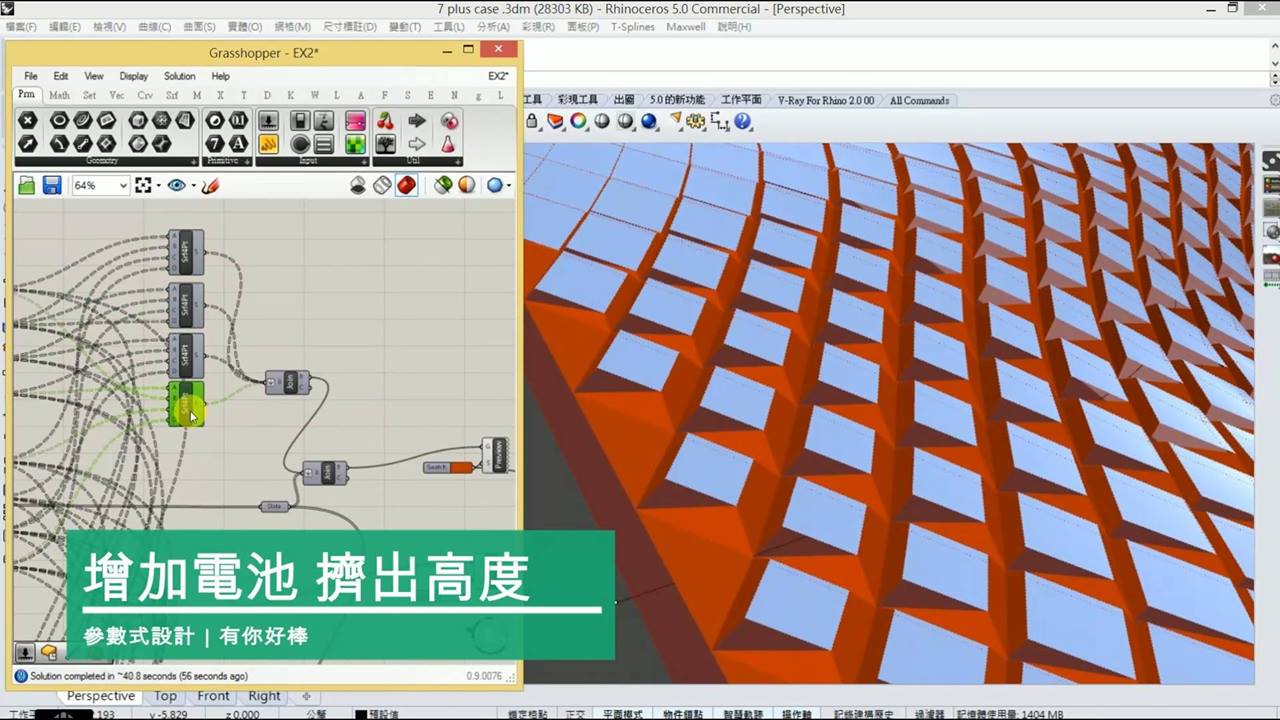Viewport: 1280px width, 720px height.
Task: Expand the Util panel dropdown
Action: click(457, 161)
